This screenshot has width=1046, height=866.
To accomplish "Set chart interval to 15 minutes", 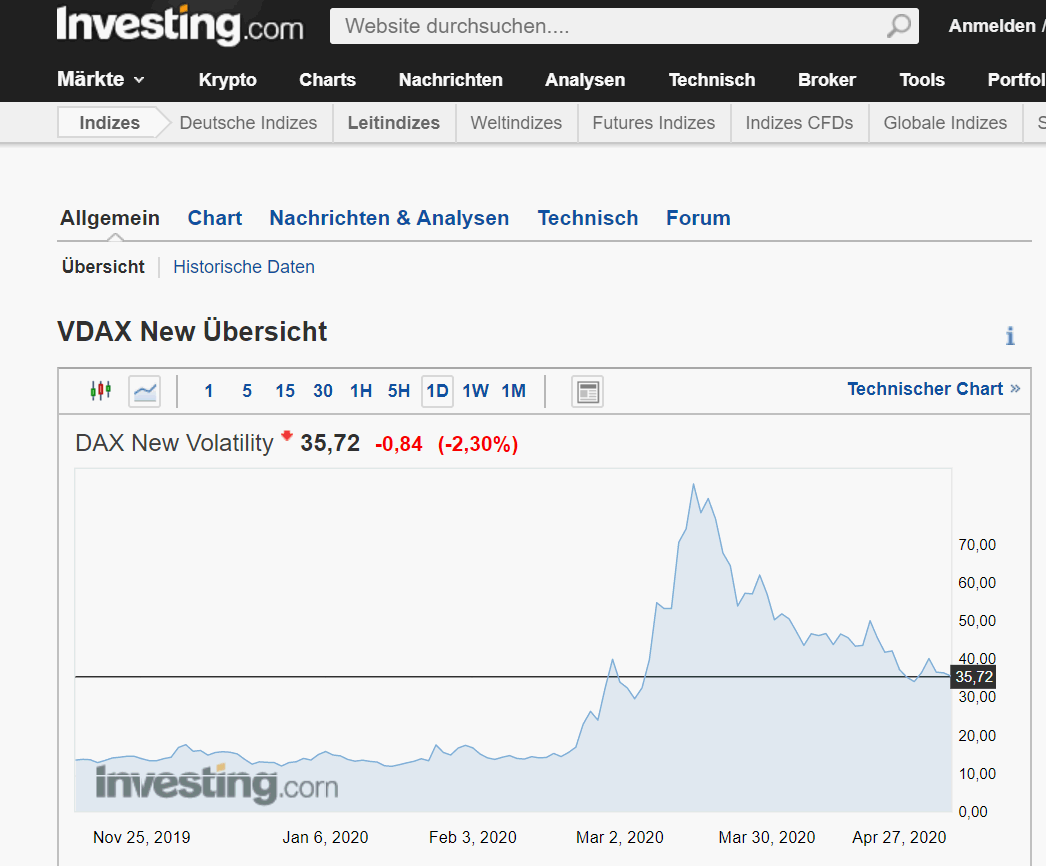I will 285,391.
